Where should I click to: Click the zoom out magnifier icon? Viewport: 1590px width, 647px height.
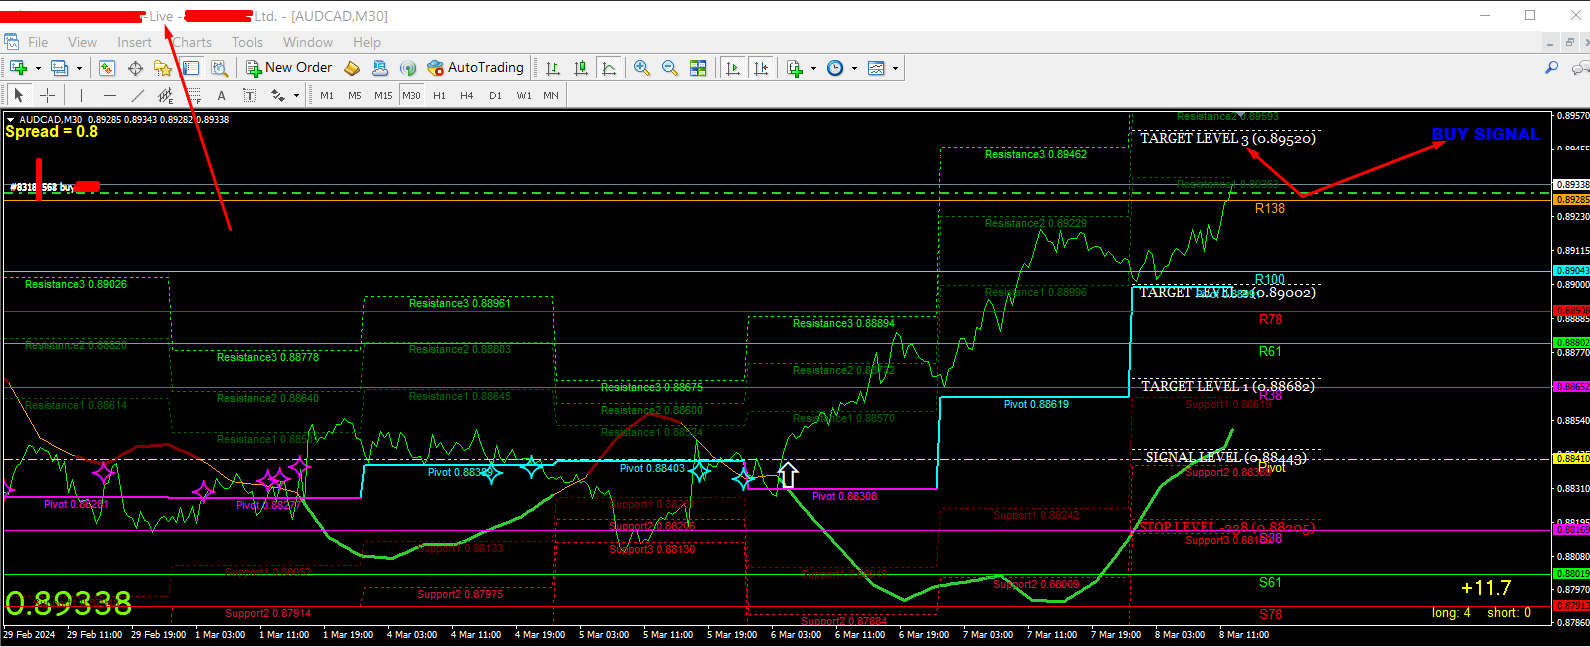[x=669, y=68]
